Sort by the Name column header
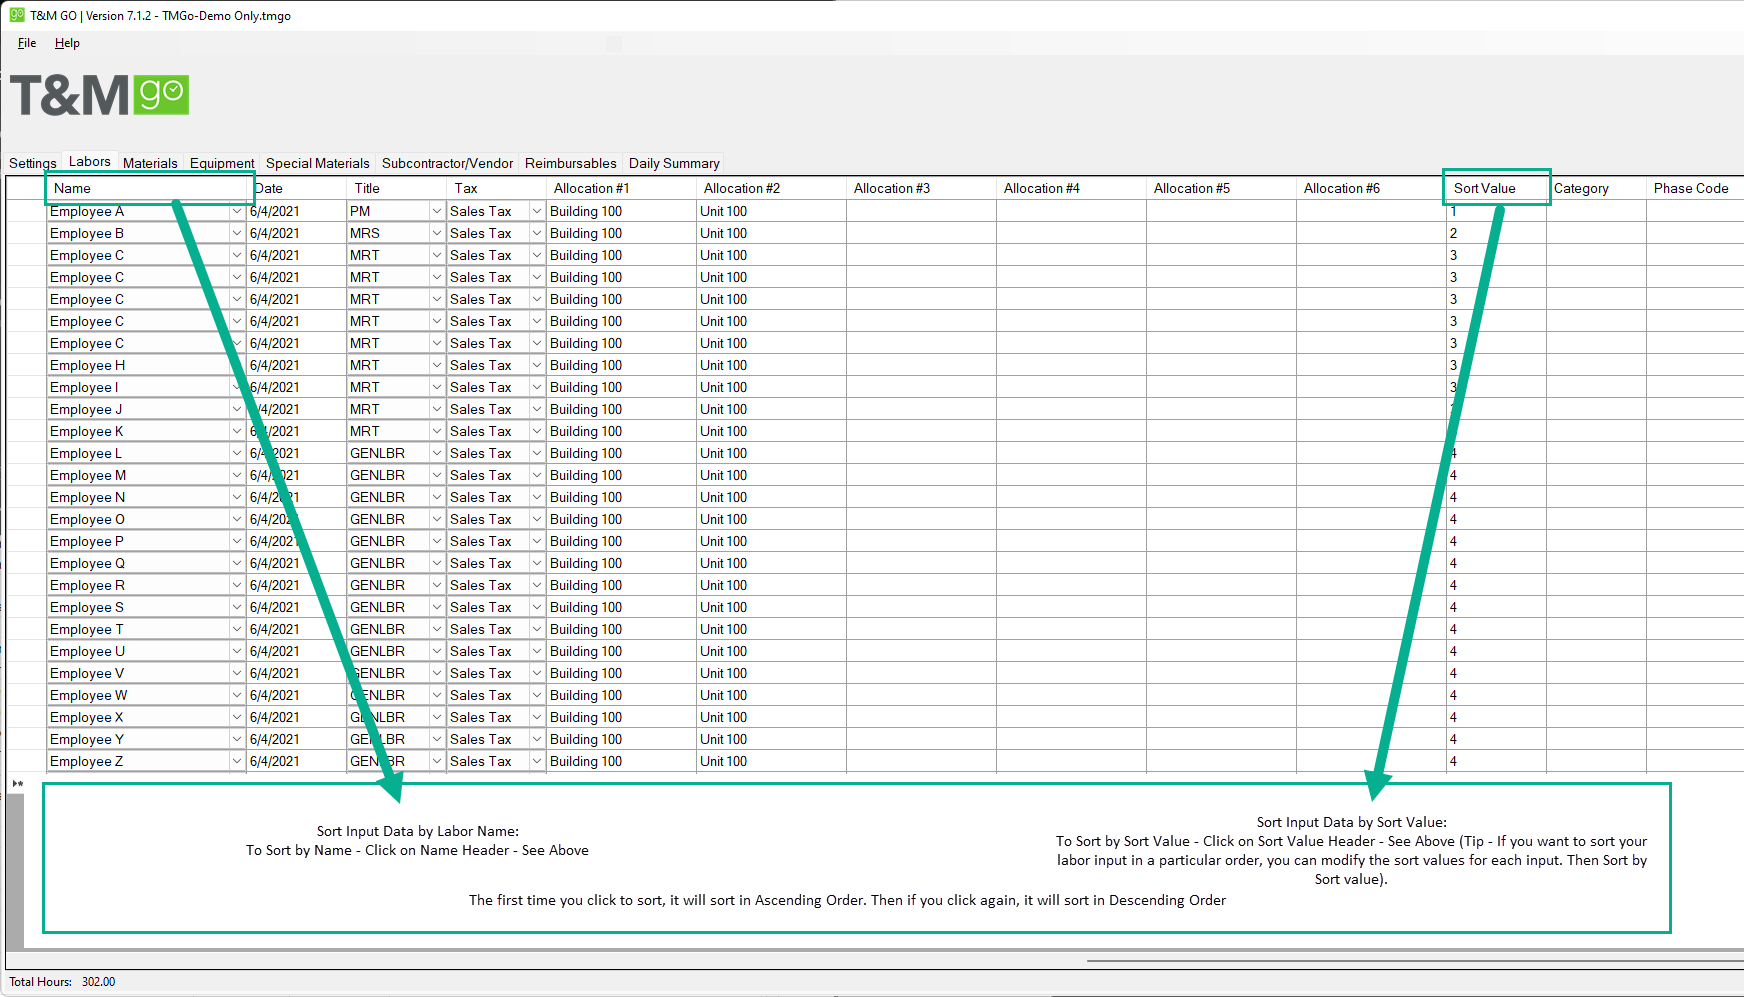 (147, 188)
